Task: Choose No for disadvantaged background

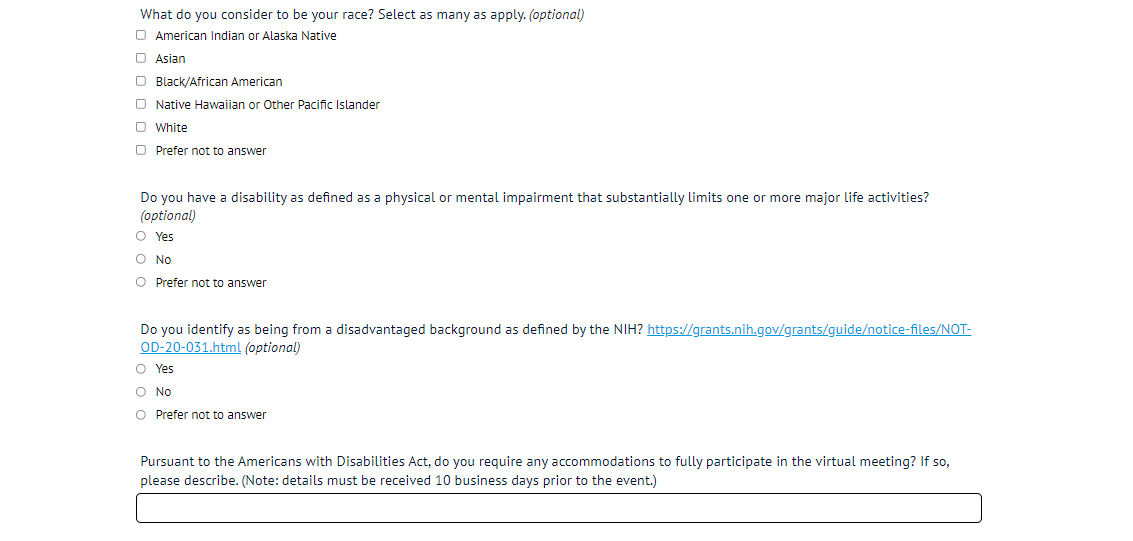Action: 141,392
